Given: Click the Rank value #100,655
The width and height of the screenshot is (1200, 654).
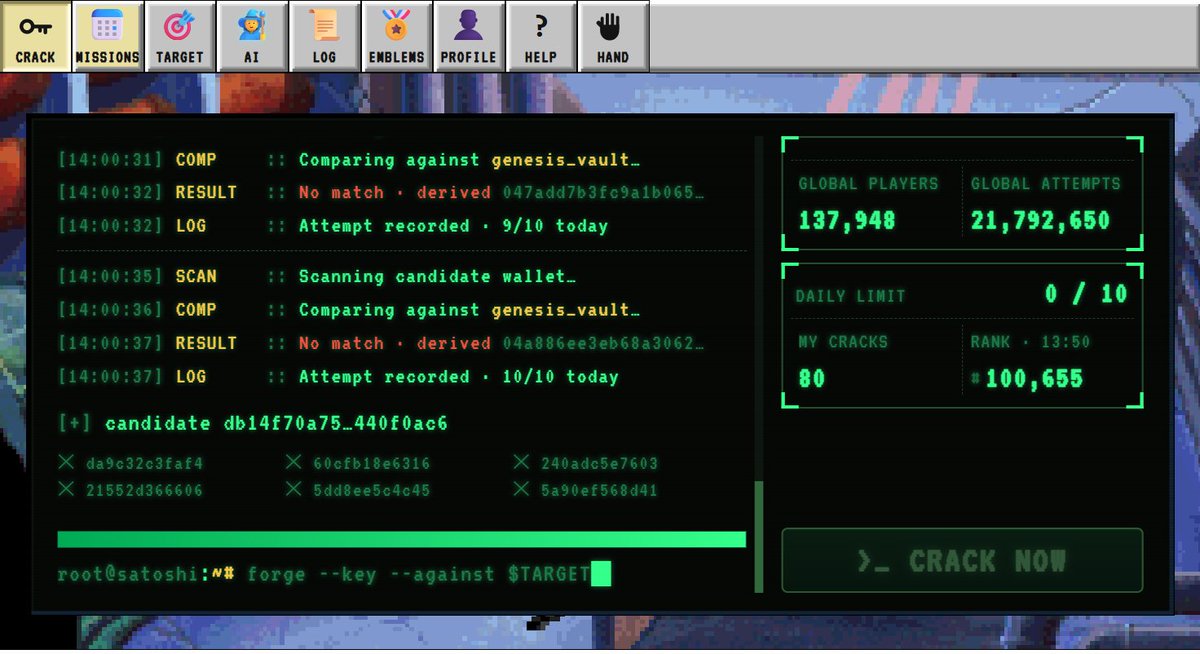Looking at the screenshot, I should pos(1027,379).
